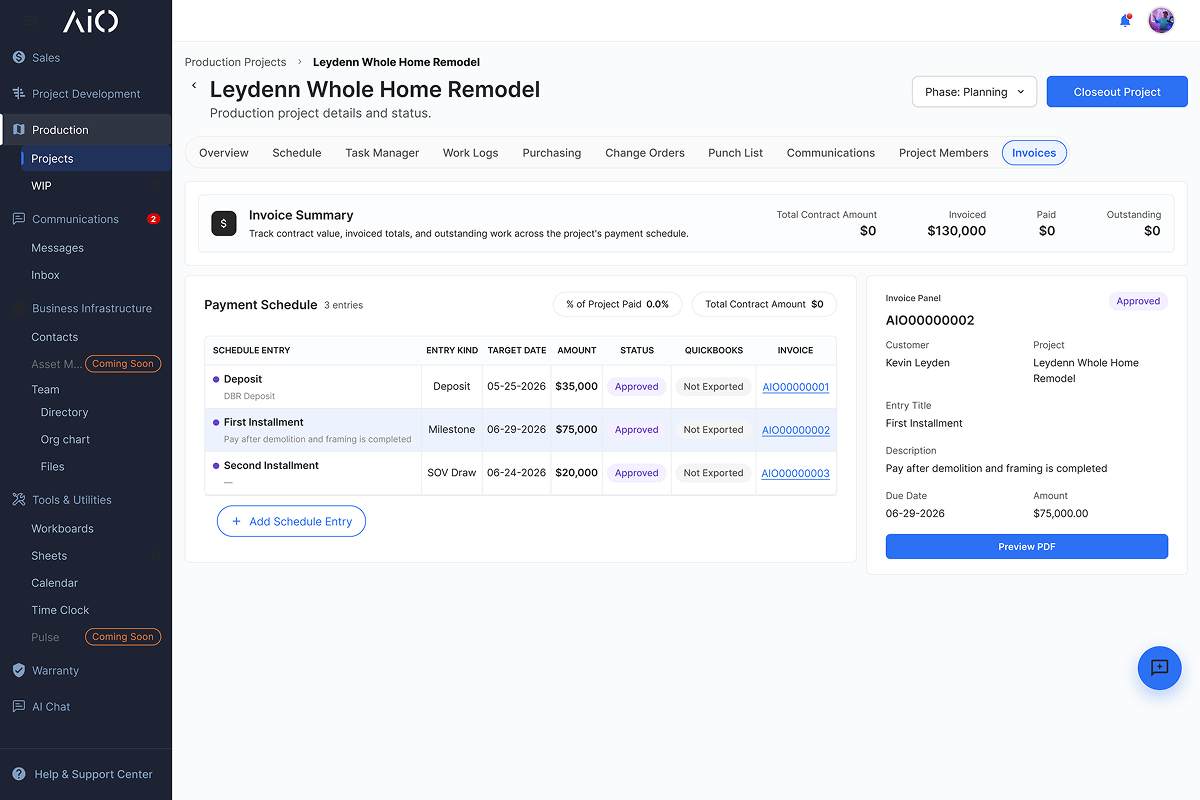Click the Tools & Utilities wrench icon
1200x800 pixels.
pyautogui.click(x=18, y=500)
